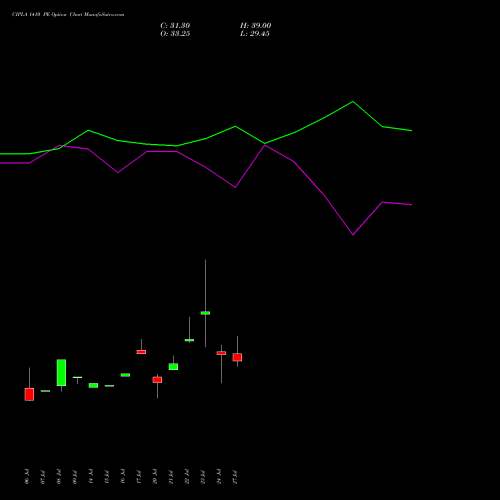Select the red candle for 06 Jul
Image resolution: width=500 pixels, height=500 pixels.
(x=29, y=394)
